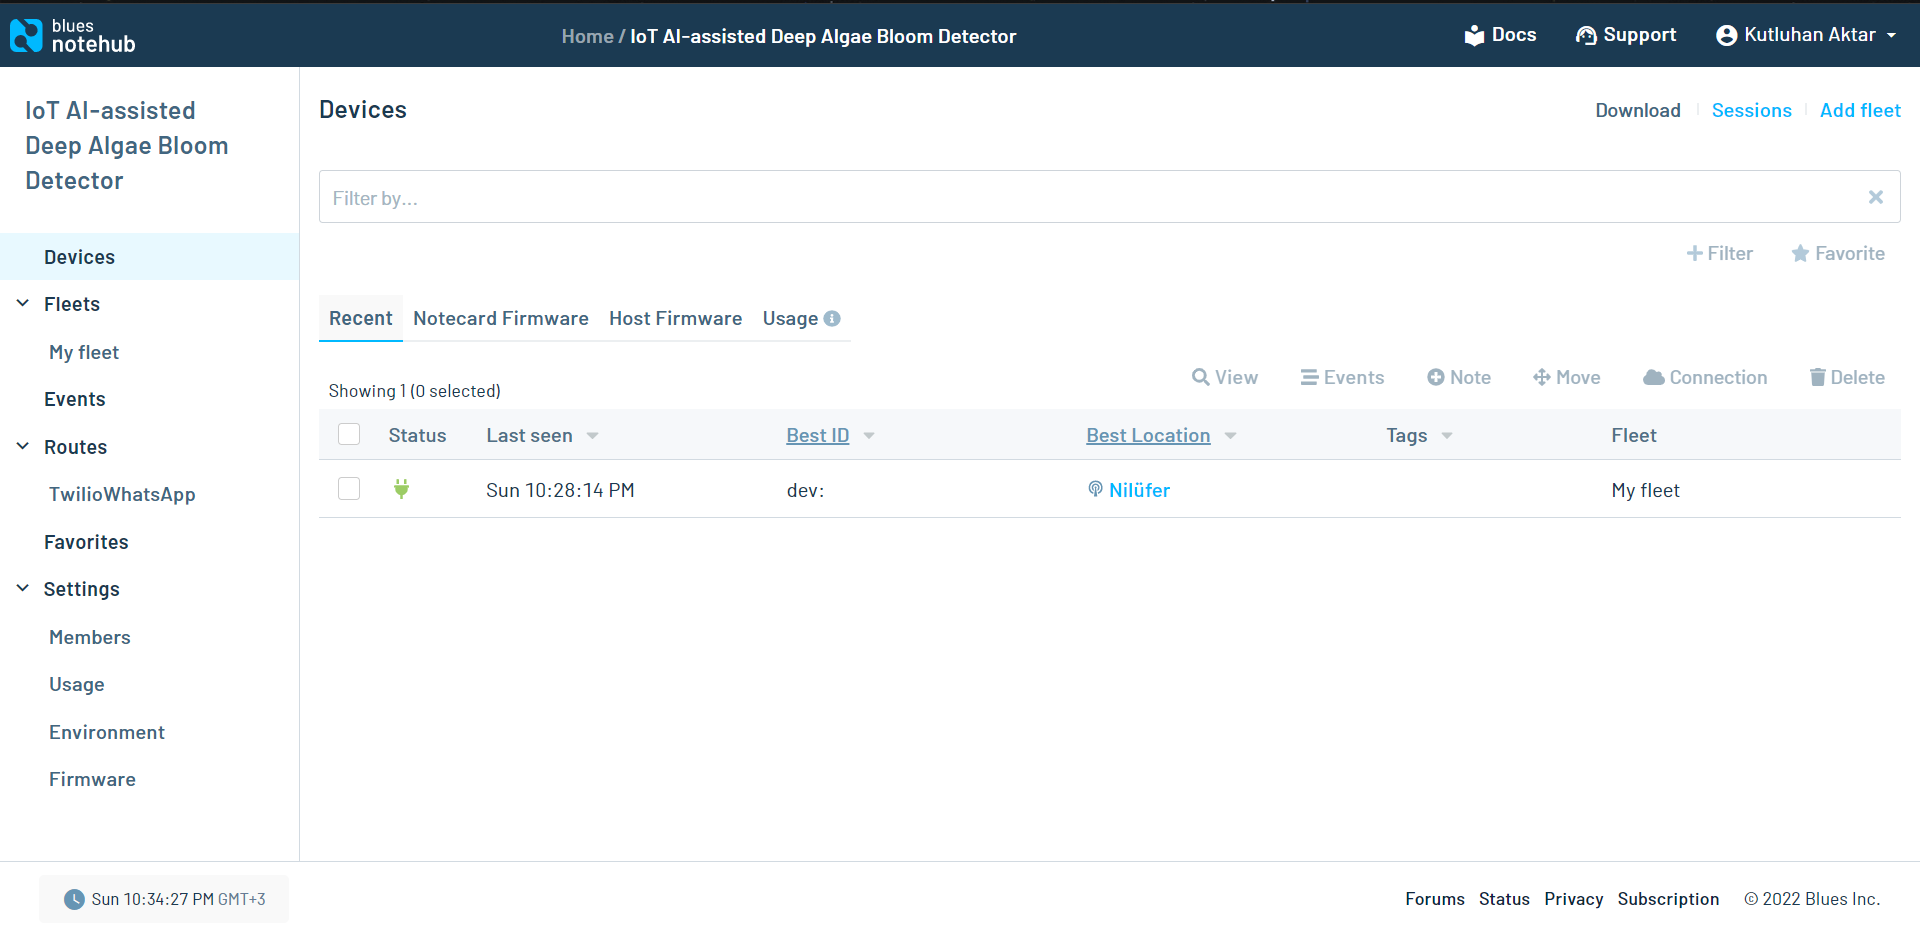Collapse the Fleets section chevron

coord(23,303)
